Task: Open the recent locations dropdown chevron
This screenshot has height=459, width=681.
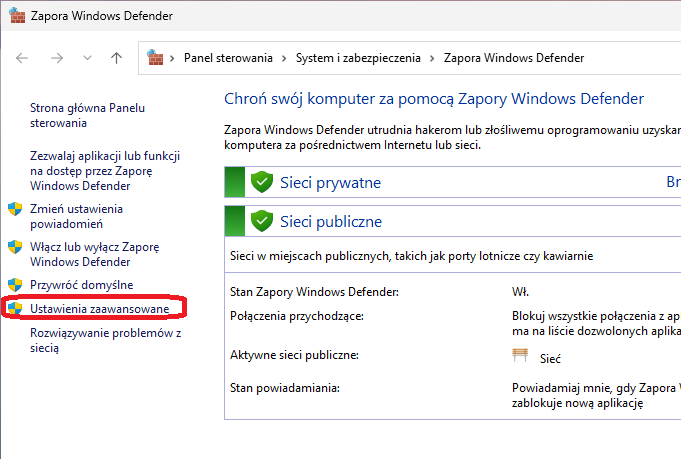Action: click(x=87, y=58)
